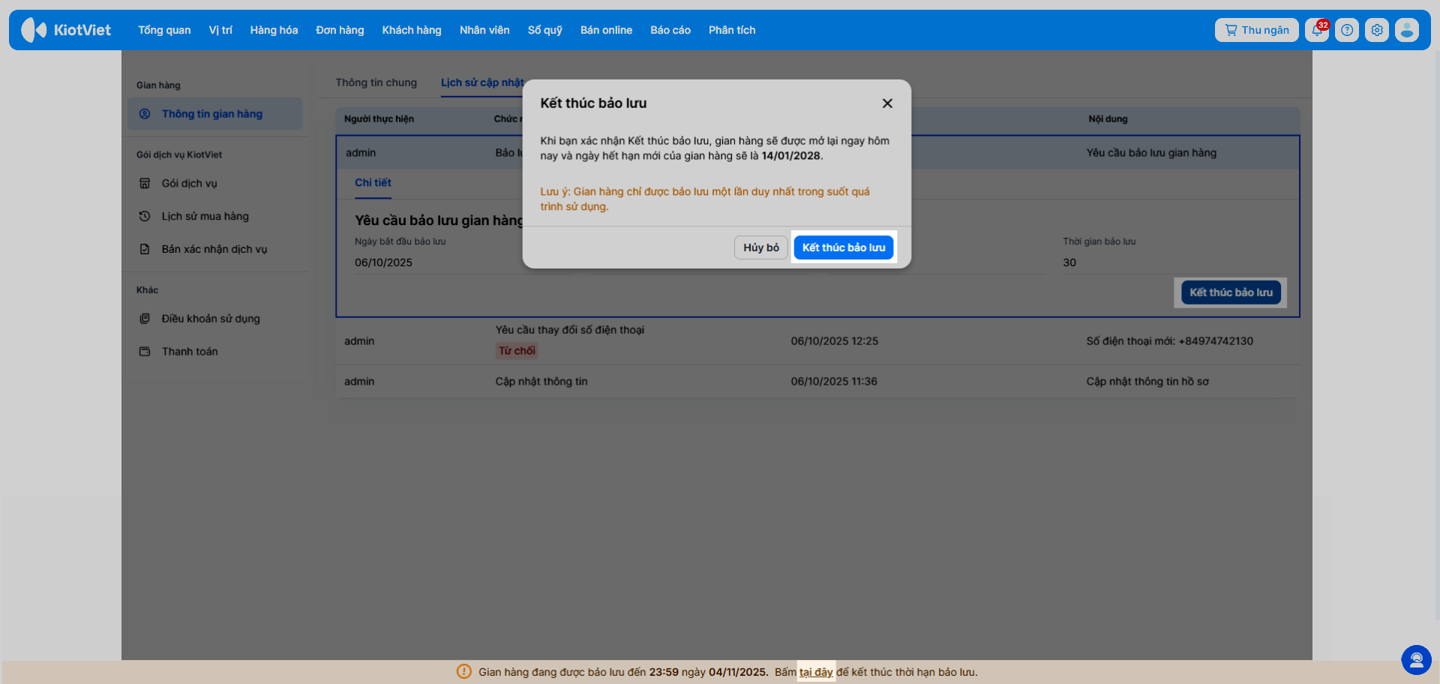Viewport: 1440px width, 684px height.
Task: Click the tại đây link in bottom banner
Action: coord(816,672)
